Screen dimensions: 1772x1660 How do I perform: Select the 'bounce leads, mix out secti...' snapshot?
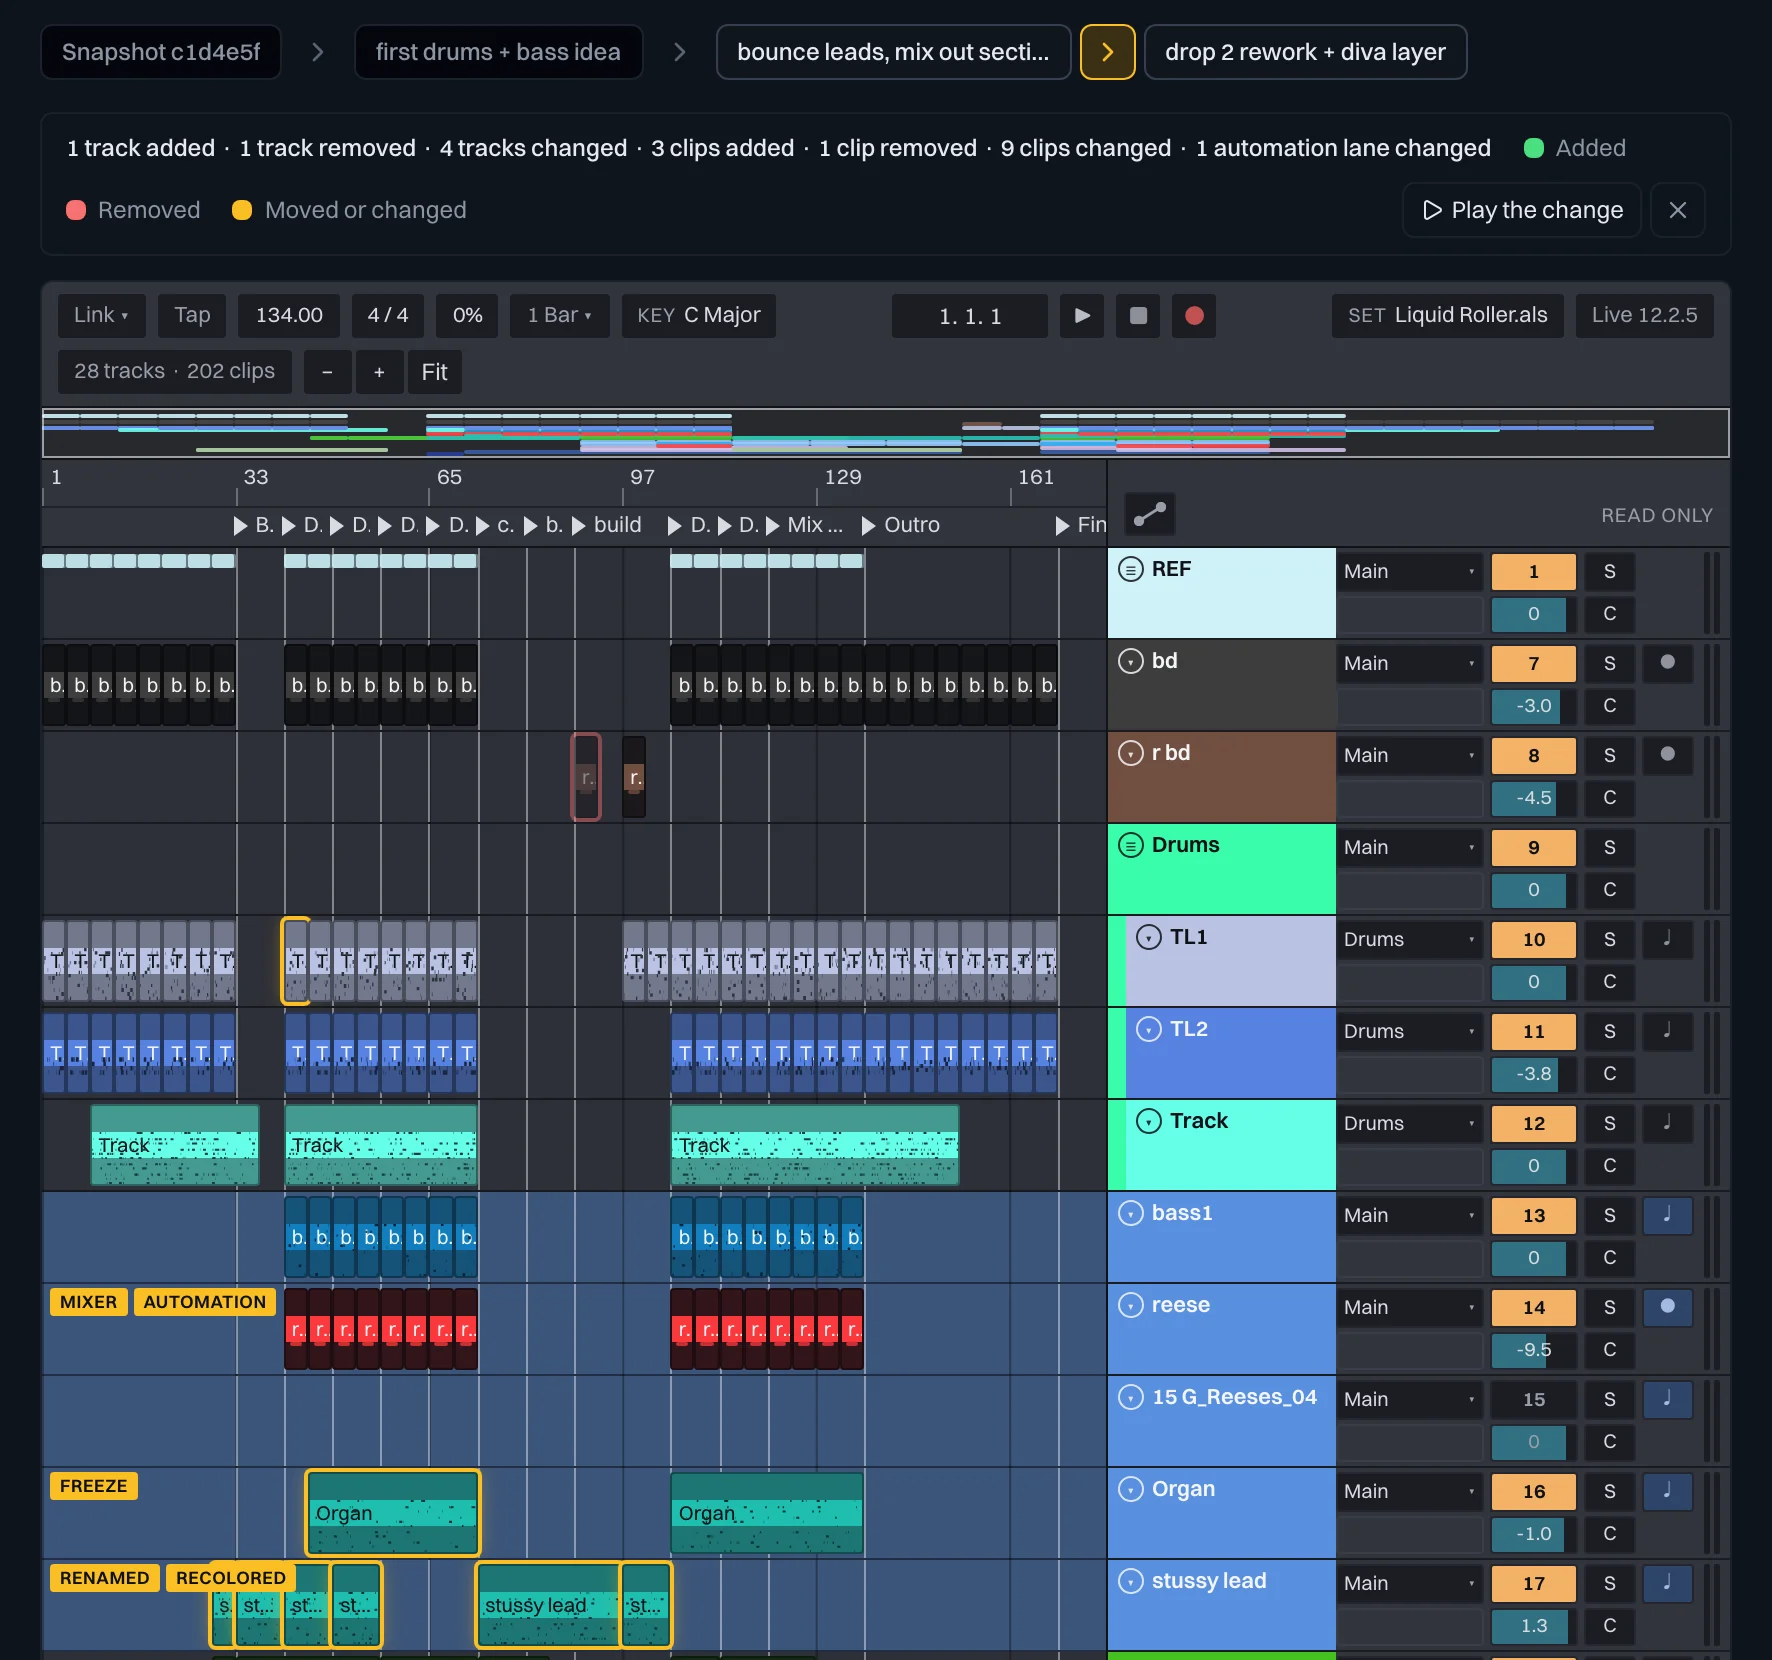(893, 52)
